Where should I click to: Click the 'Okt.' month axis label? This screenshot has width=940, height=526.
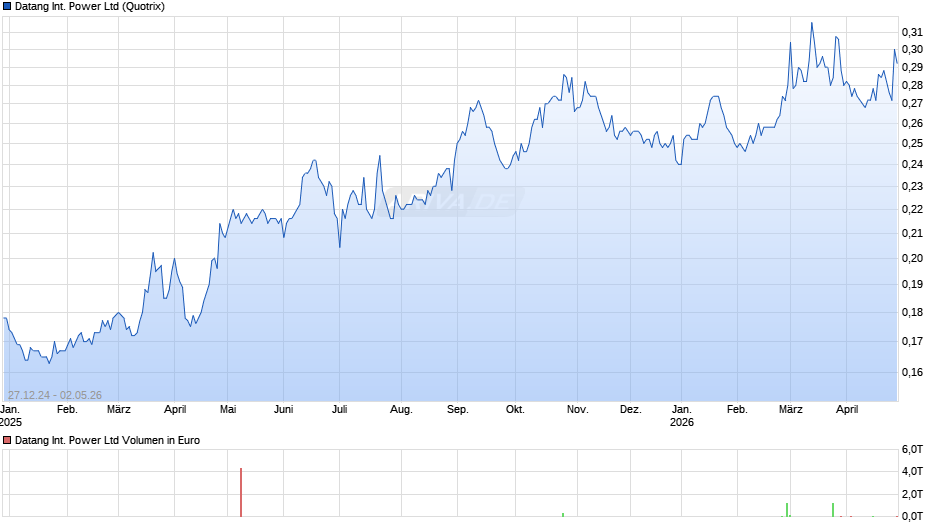(515, 410)
